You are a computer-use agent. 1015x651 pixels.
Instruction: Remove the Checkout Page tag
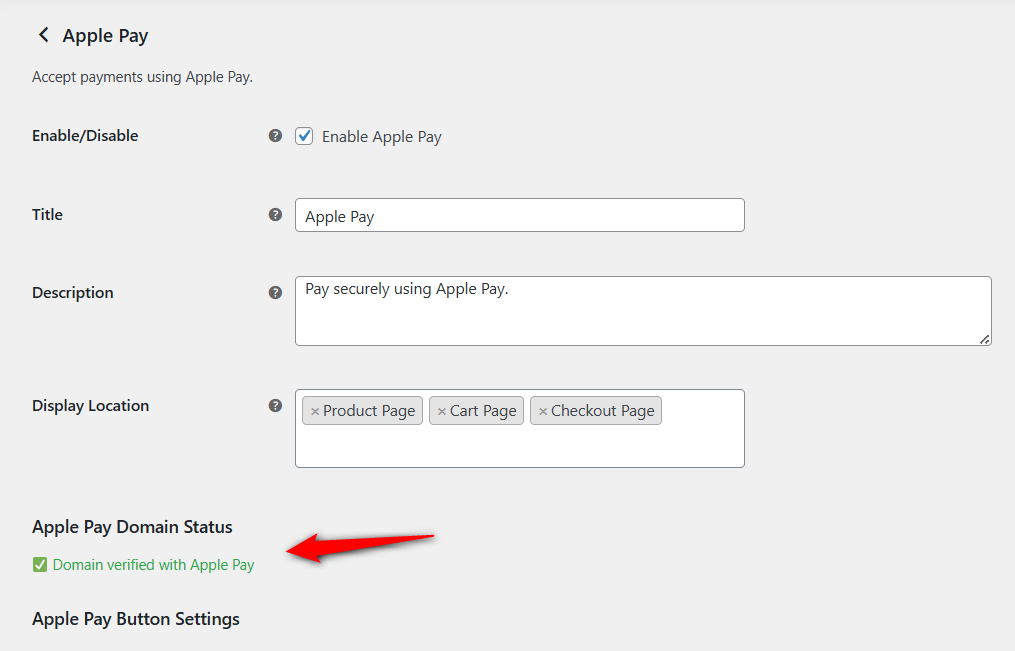(x=543, y=412)
